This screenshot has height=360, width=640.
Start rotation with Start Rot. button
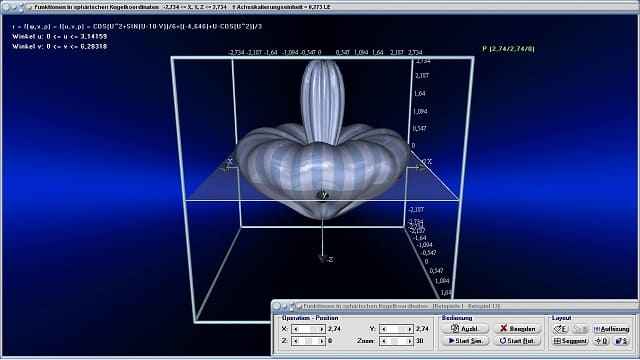coord(517,341)
